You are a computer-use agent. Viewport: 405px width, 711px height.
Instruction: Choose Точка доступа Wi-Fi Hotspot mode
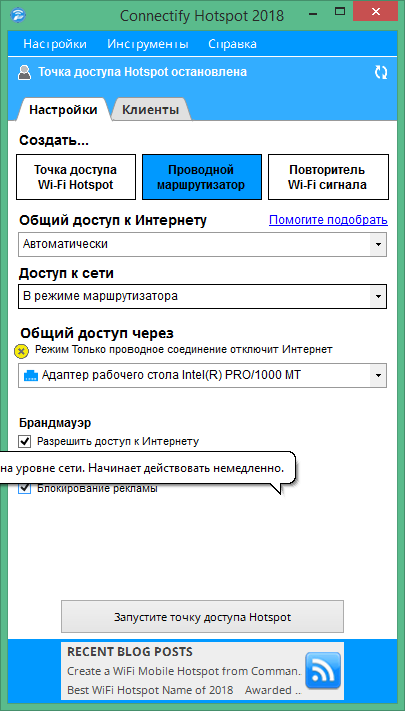tap(76, 177)
